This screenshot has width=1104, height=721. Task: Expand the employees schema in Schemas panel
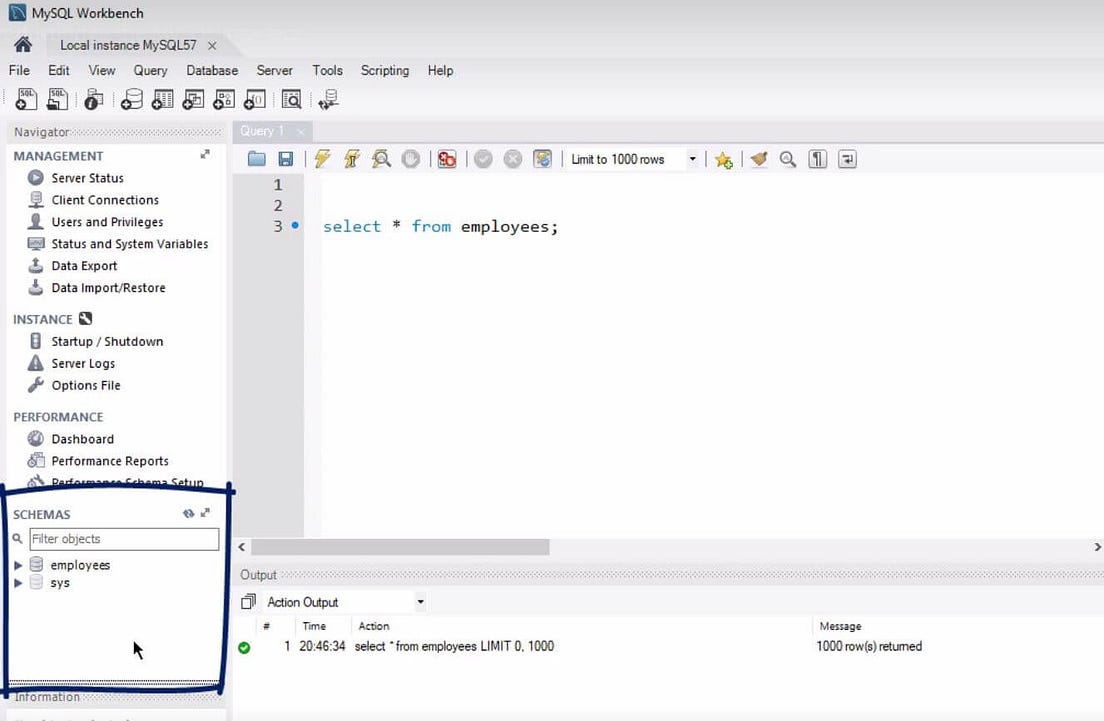click(18, 564)
